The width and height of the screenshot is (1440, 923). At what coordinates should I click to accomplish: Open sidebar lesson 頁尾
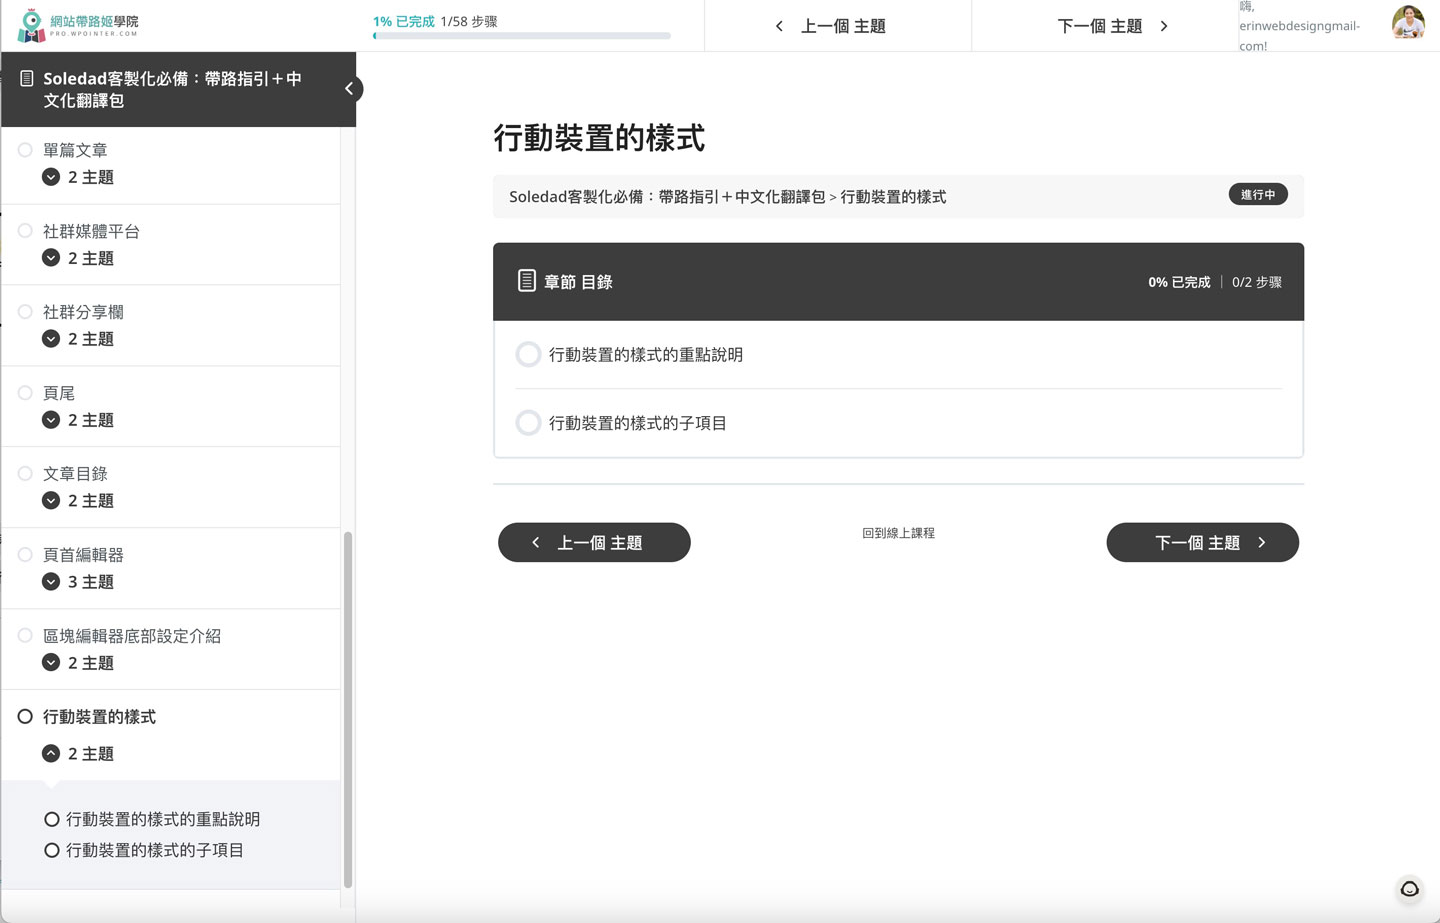[x=59, y=393]
